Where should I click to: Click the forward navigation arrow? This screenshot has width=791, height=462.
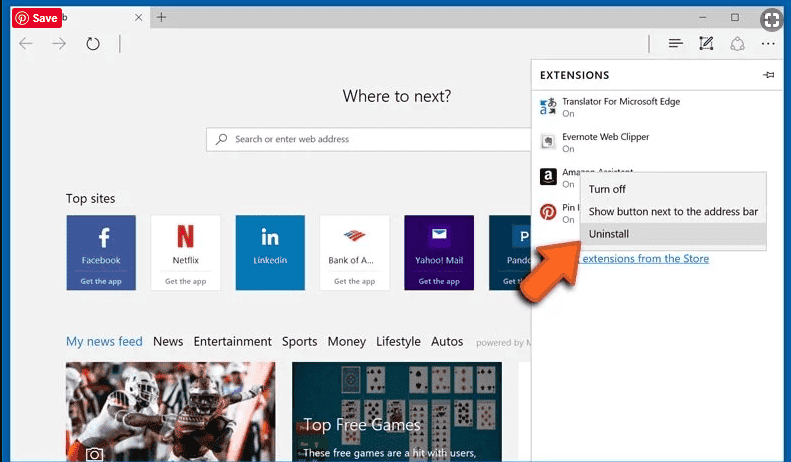coord(59,44)
